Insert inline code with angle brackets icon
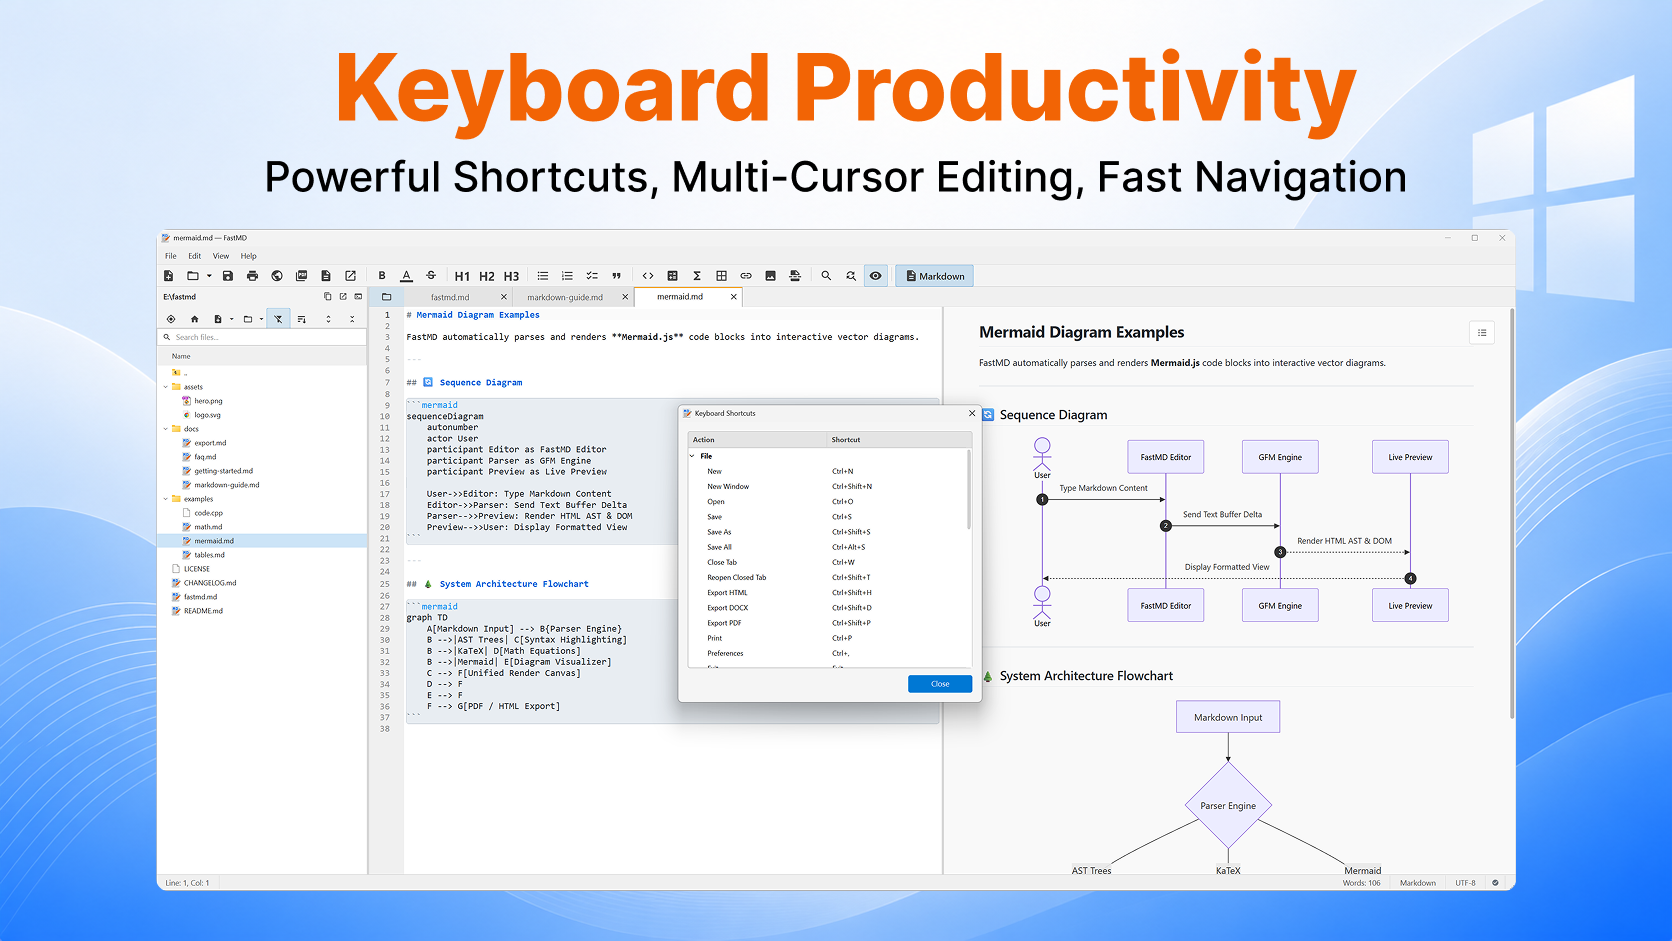Viewport: 1672px width, 941px height. pos(648,276)
